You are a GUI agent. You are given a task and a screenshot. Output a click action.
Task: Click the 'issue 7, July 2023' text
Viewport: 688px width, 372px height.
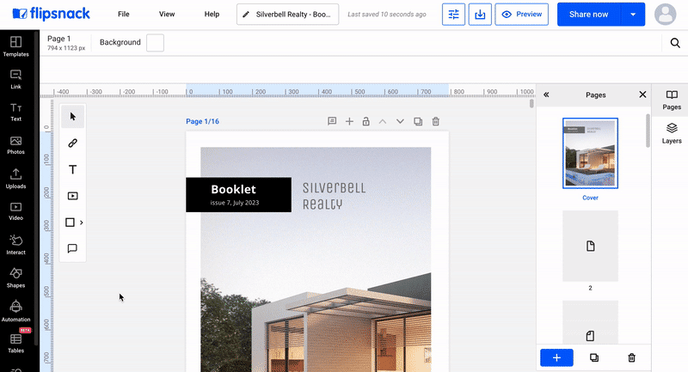click(234, 203)
